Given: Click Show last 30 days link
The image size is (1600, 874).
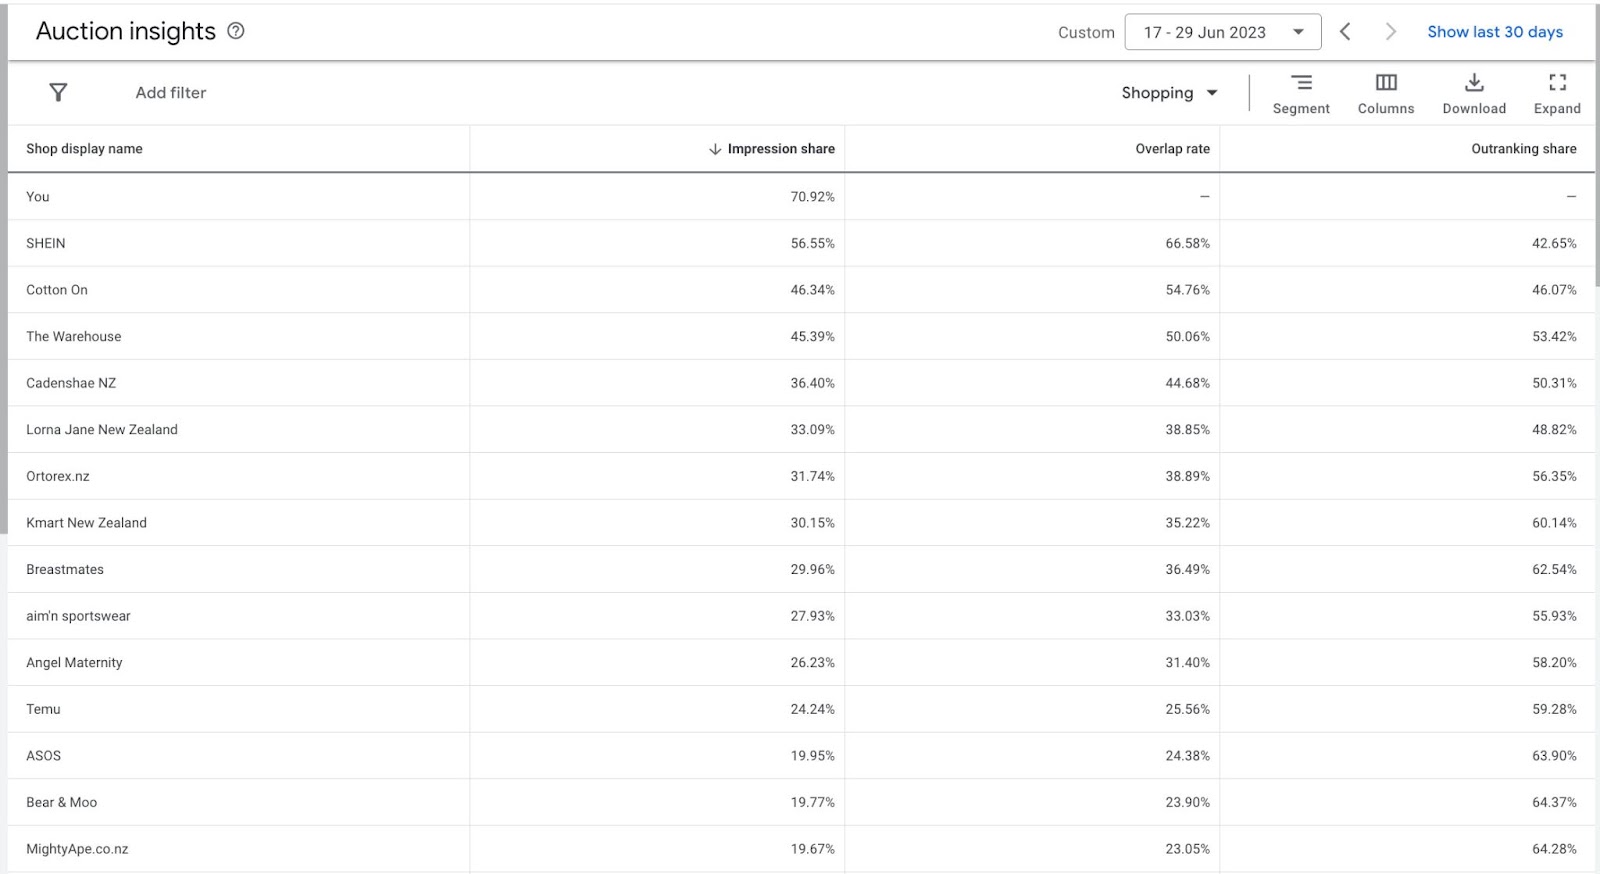Looking at the screenshot, I should tap(1495, 32).
